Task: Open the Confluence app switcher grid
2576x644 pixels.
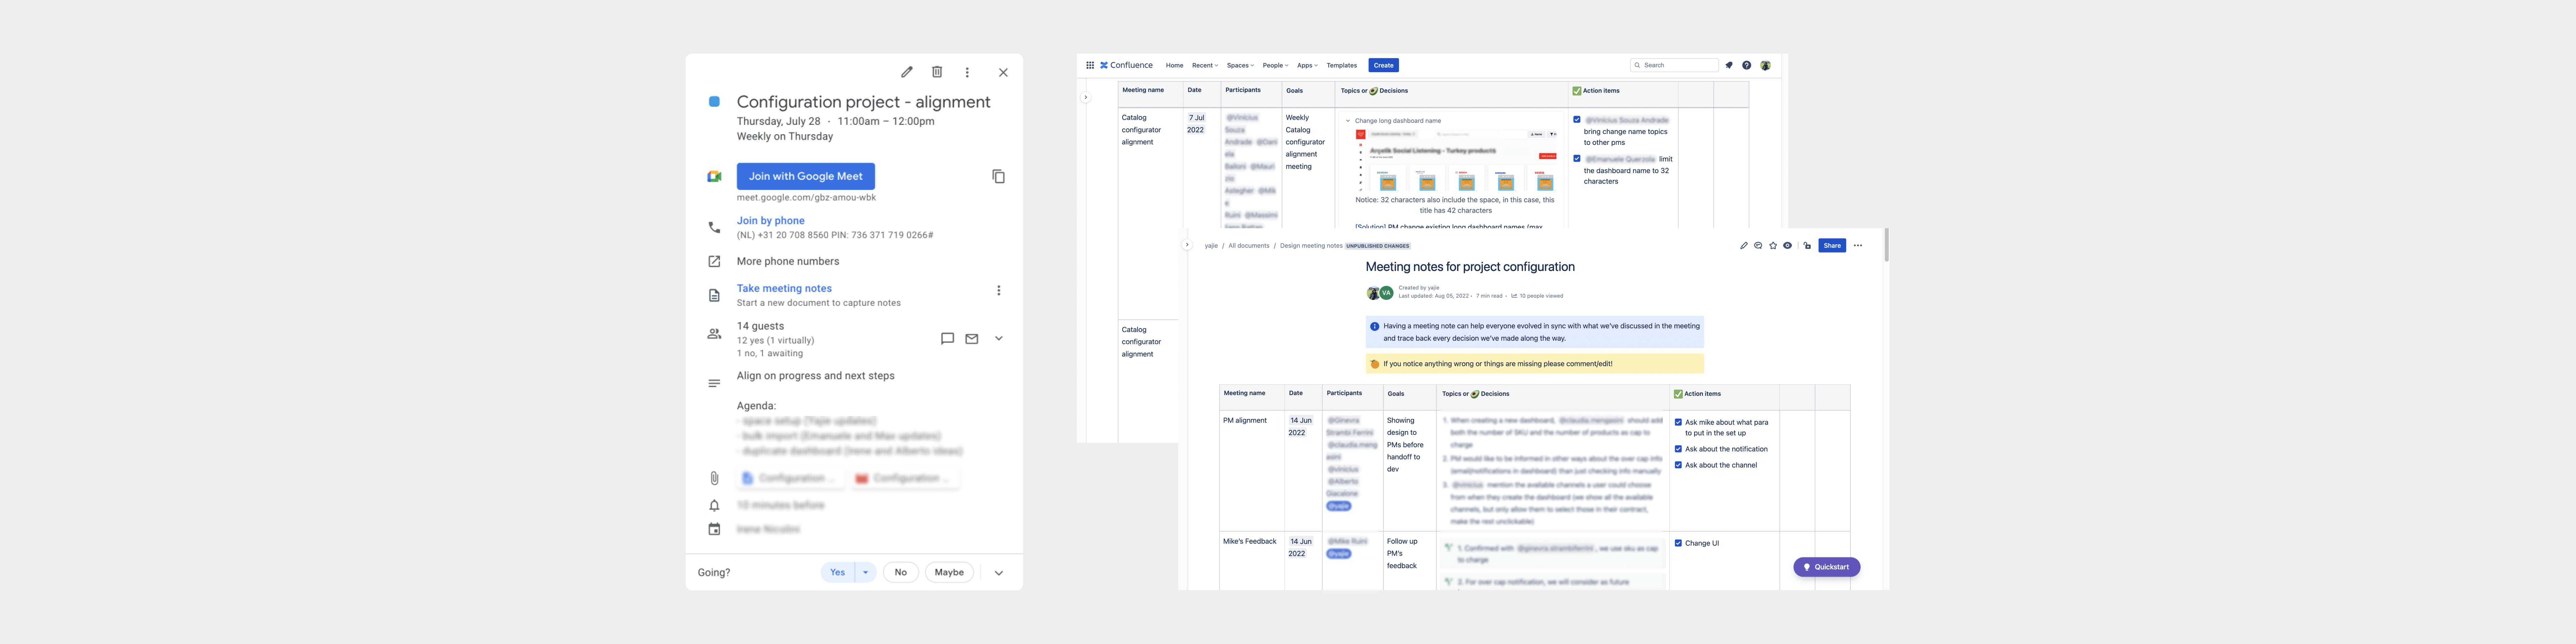Action: [1090, 65]
